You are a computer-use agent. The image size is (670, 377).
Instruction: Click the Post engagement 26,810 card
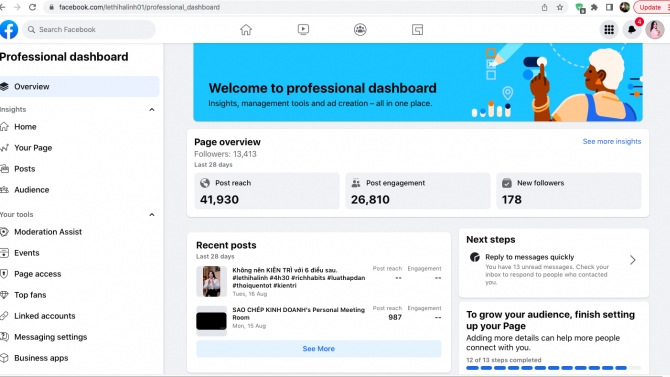(x=417, y=191)
